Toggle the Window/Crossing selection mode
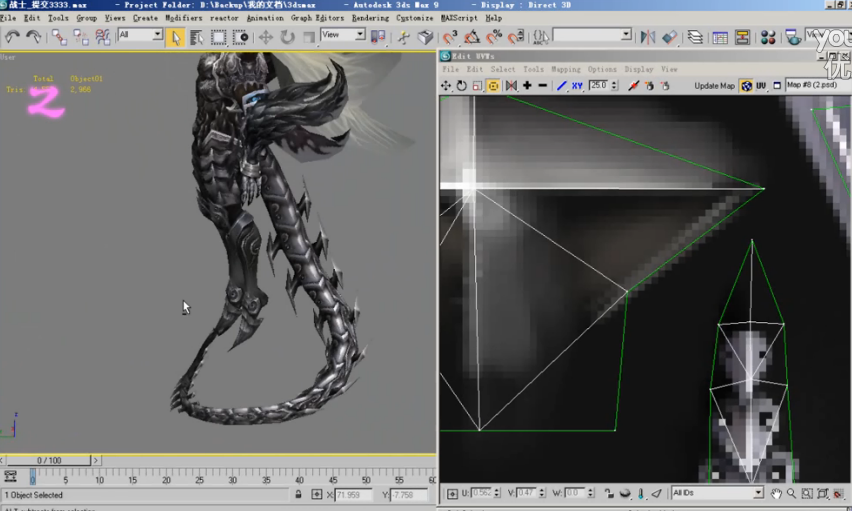Screen dimensions: 852x511 point(240,37)
